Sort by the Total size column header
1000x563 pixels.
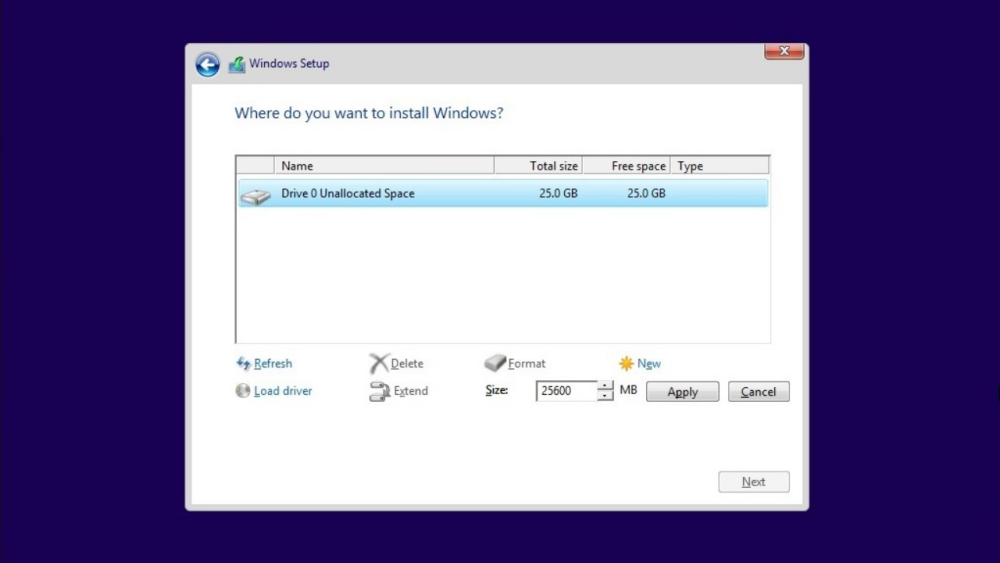click(x=538, y=166)
